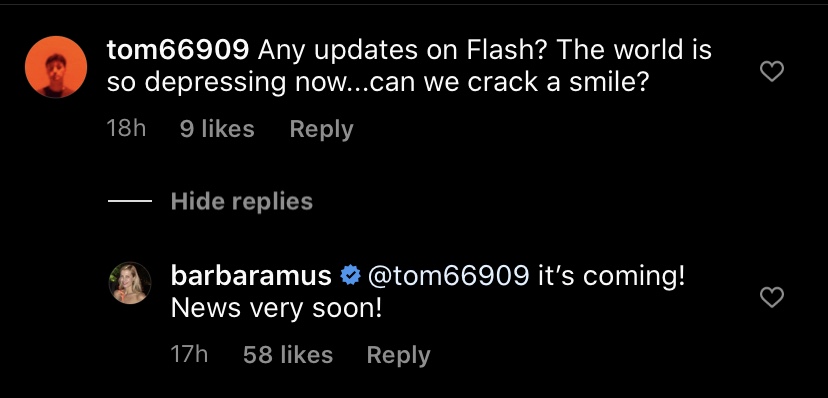The height and width of the screenshot is (398, 828).
Task: Click the 'it's coming!' text in reply
Action: pyautogui.click(x=611, y=276)
